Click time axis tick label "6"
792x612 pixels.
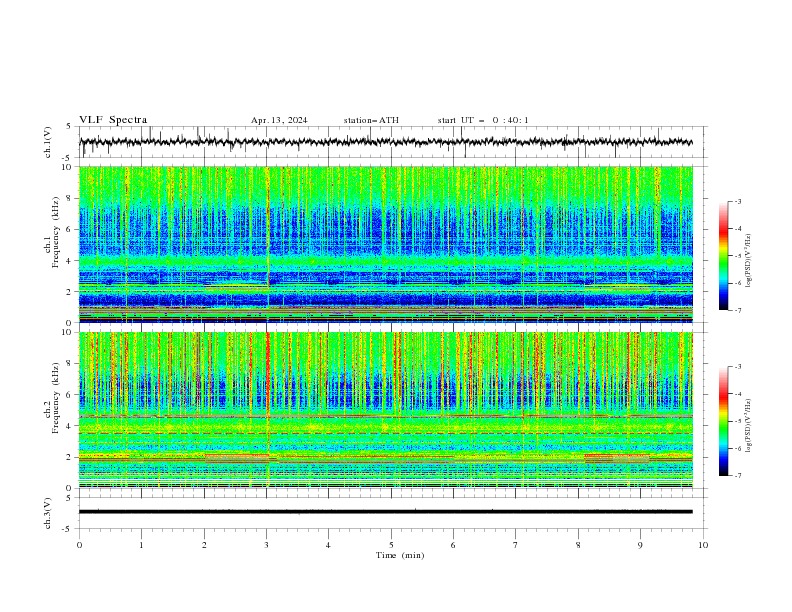tap(453, 545)
